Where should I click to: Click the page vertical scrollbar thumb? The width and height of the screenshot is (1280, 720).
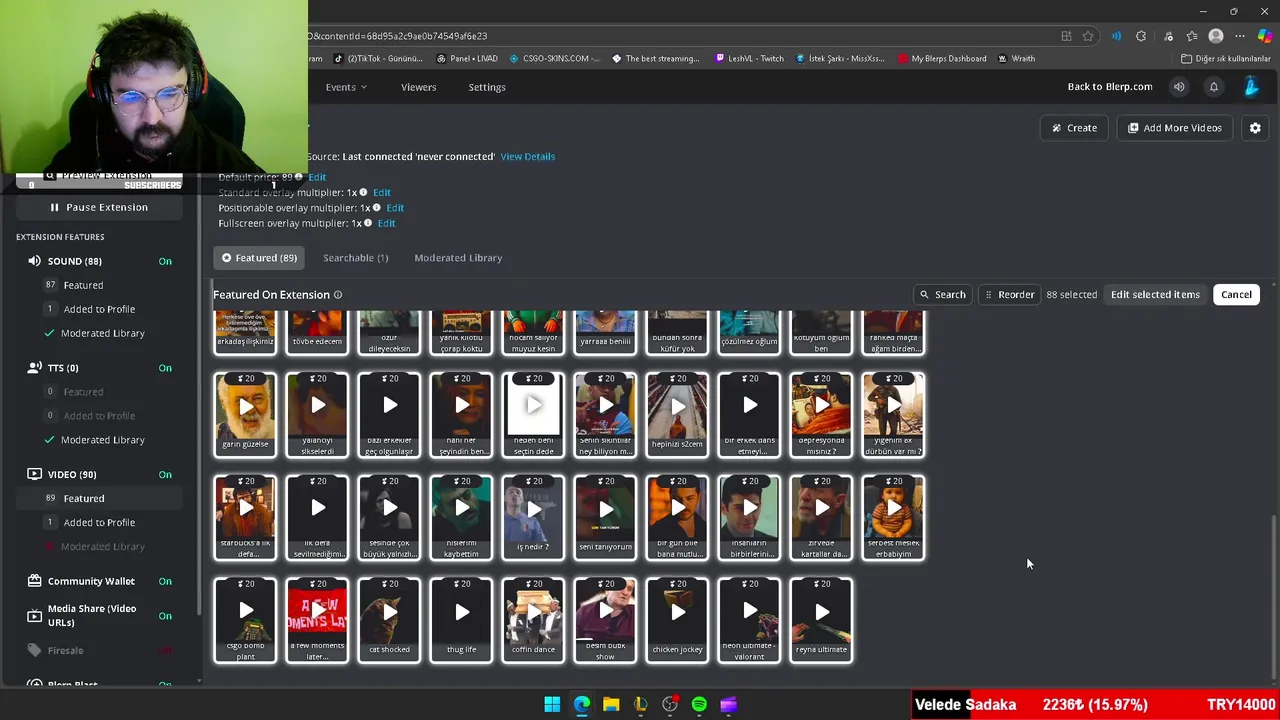tap(1273, 598)
